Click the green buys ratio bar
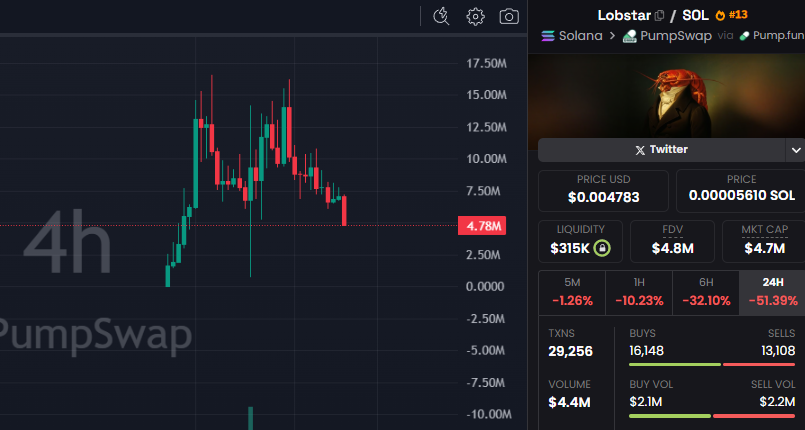This screenshot has height=430, width=805. tap(675, 364)
